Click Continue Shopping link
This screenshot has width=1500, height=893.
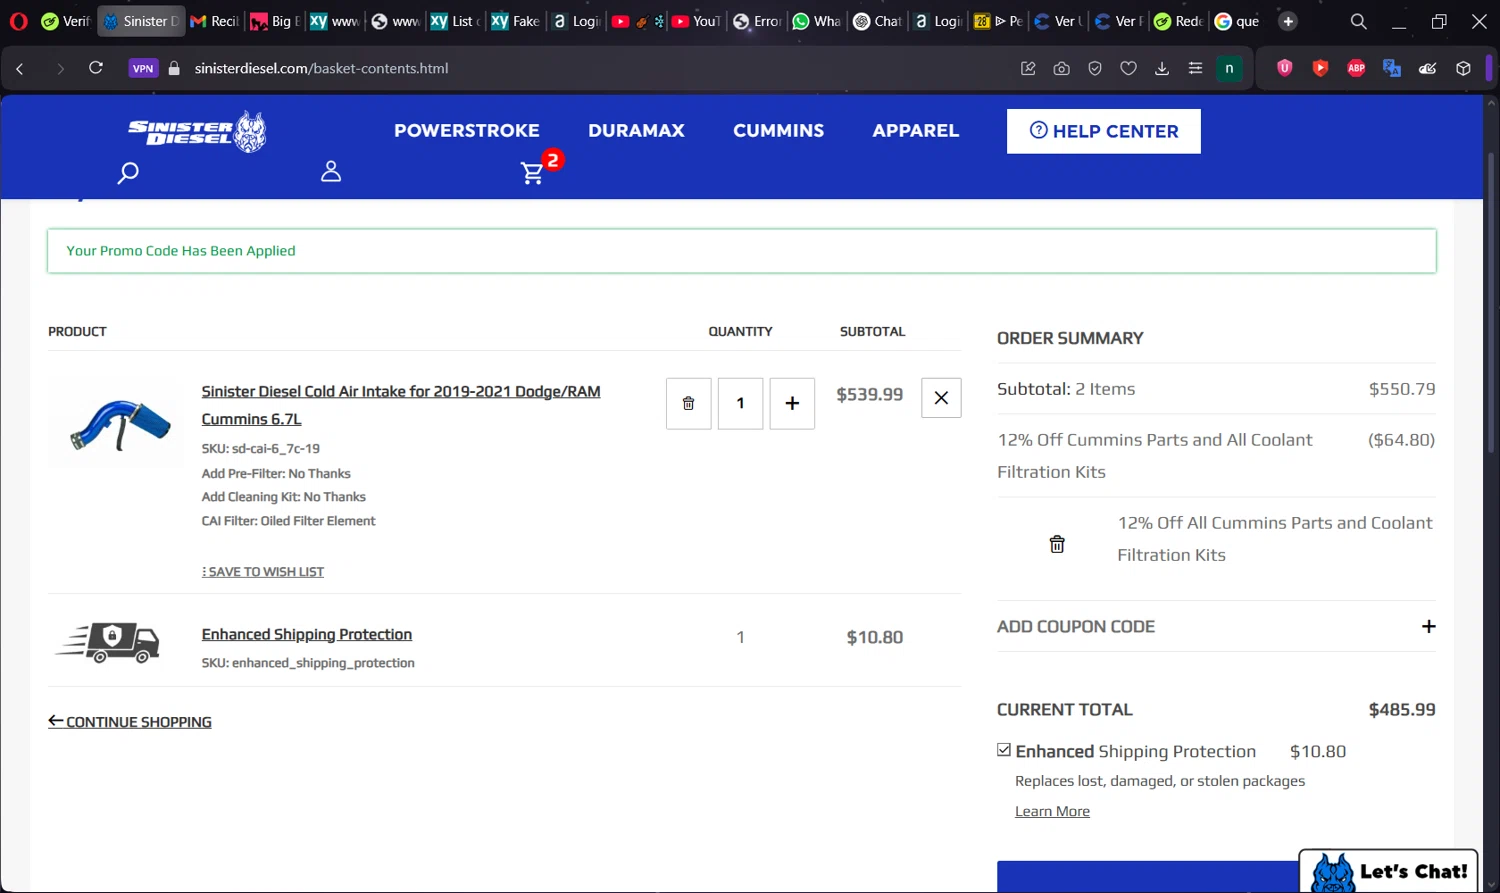click(x=130, y=722)
